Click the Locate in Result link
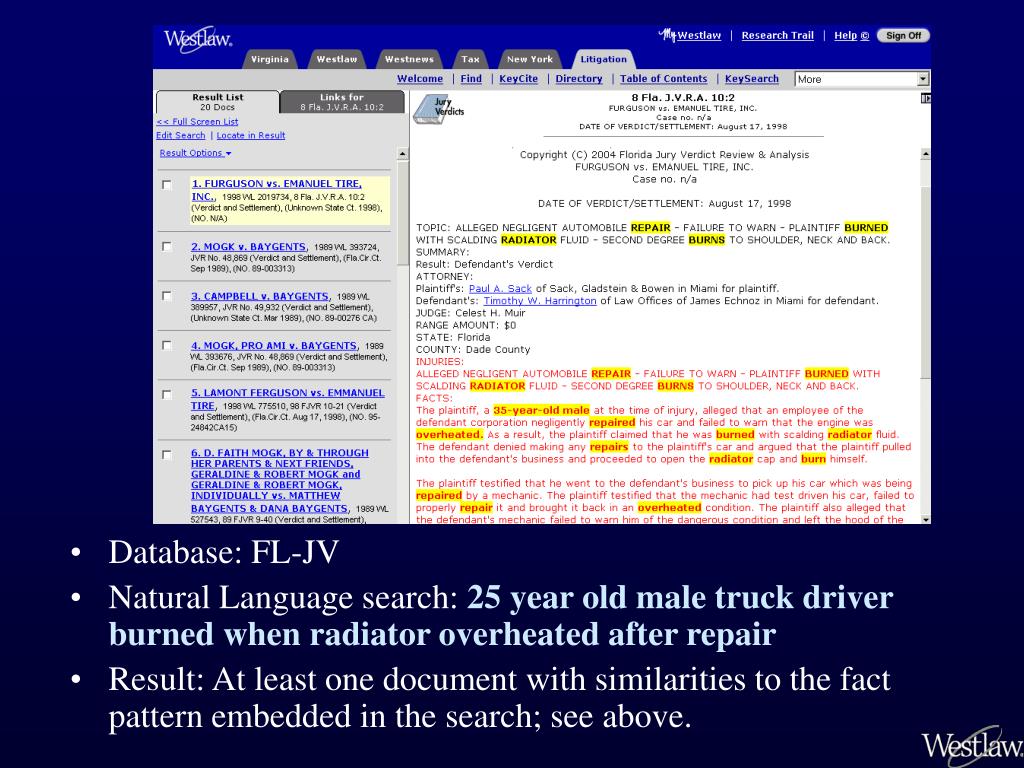This screenshot has height=768, width=1024. pos(251,135)
